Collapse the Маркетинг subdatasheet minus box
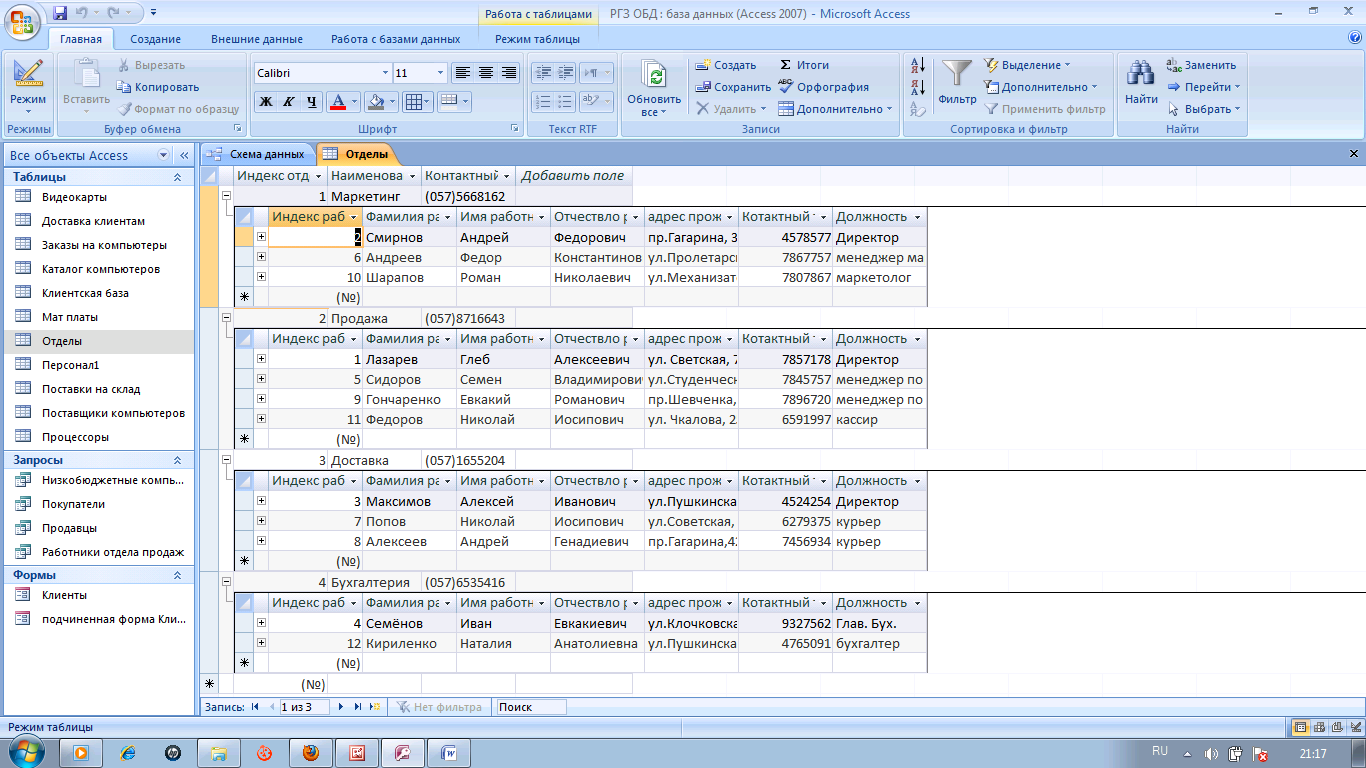This screenshot has width=1366, height=768. click(226, 197)
